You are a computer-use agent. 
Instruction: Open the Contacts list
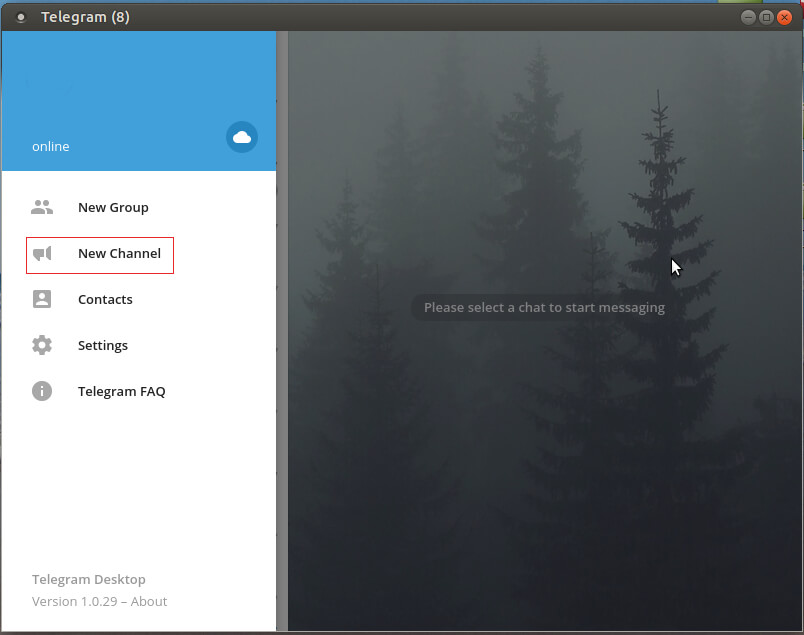tap(105, 299)
